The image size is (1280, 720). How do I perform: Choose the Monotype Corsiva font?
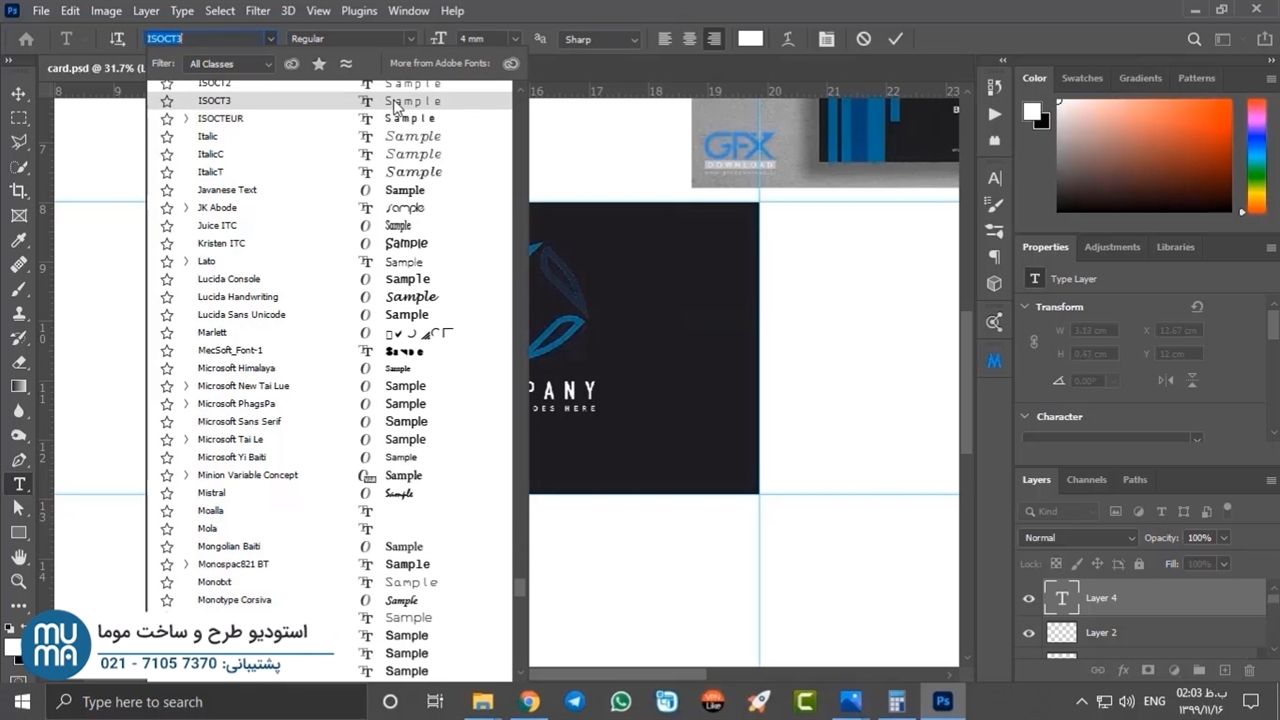(x=234, y=600)
